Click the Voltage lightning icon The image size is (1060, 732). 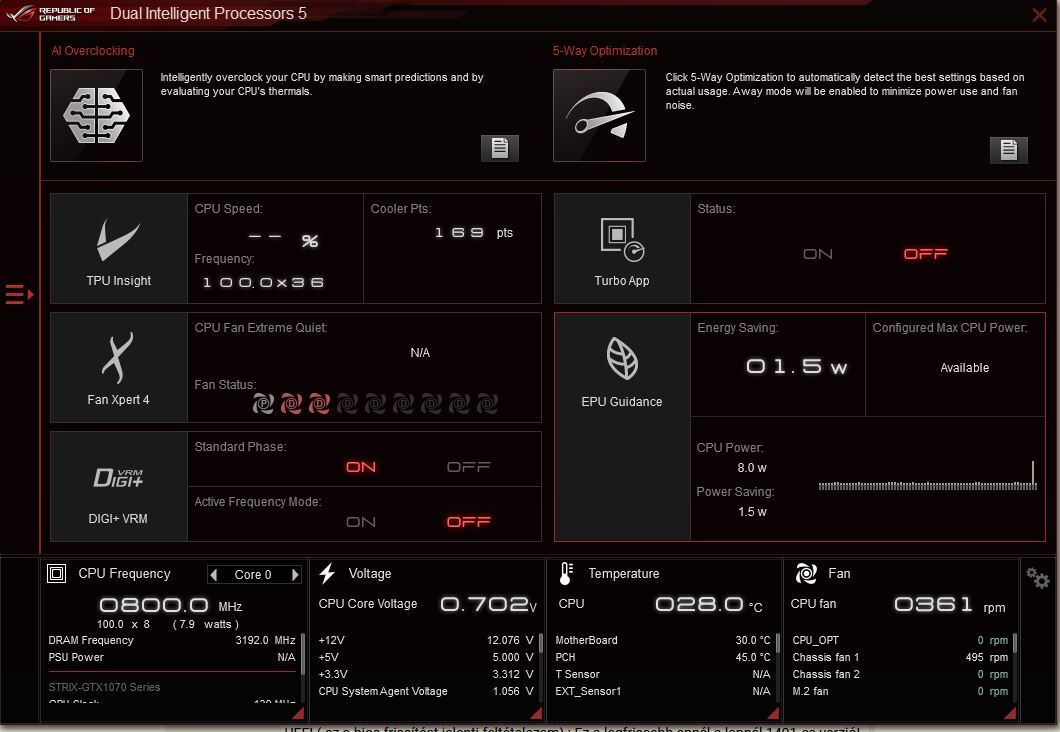point(327,573)
